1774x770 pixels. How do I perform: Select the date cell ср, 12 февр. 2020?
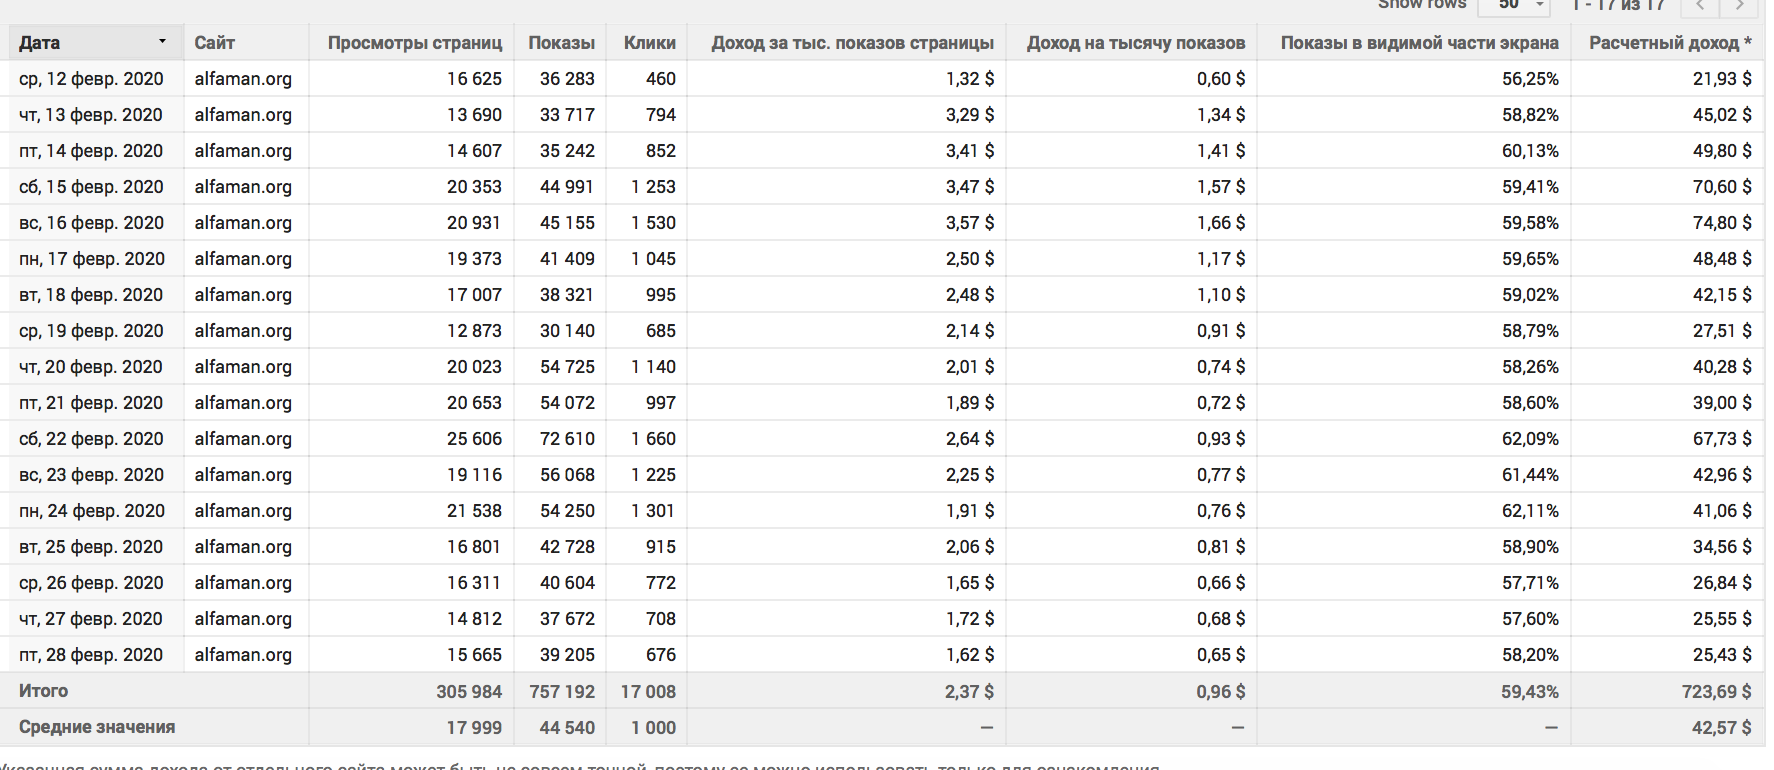coord(91,79)
